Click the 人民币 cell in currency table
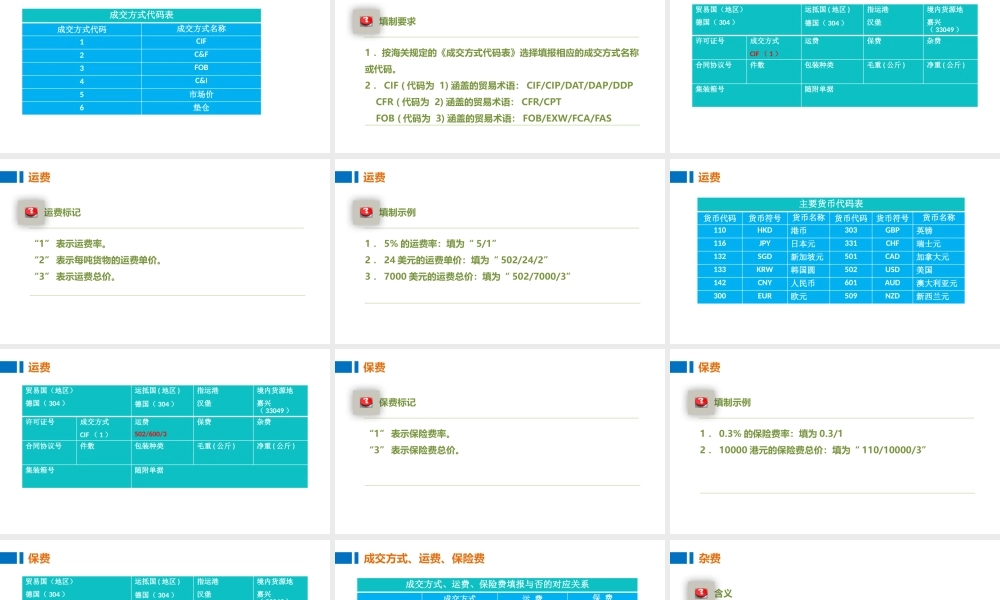 pyautogui.click(x=809, y=283)
